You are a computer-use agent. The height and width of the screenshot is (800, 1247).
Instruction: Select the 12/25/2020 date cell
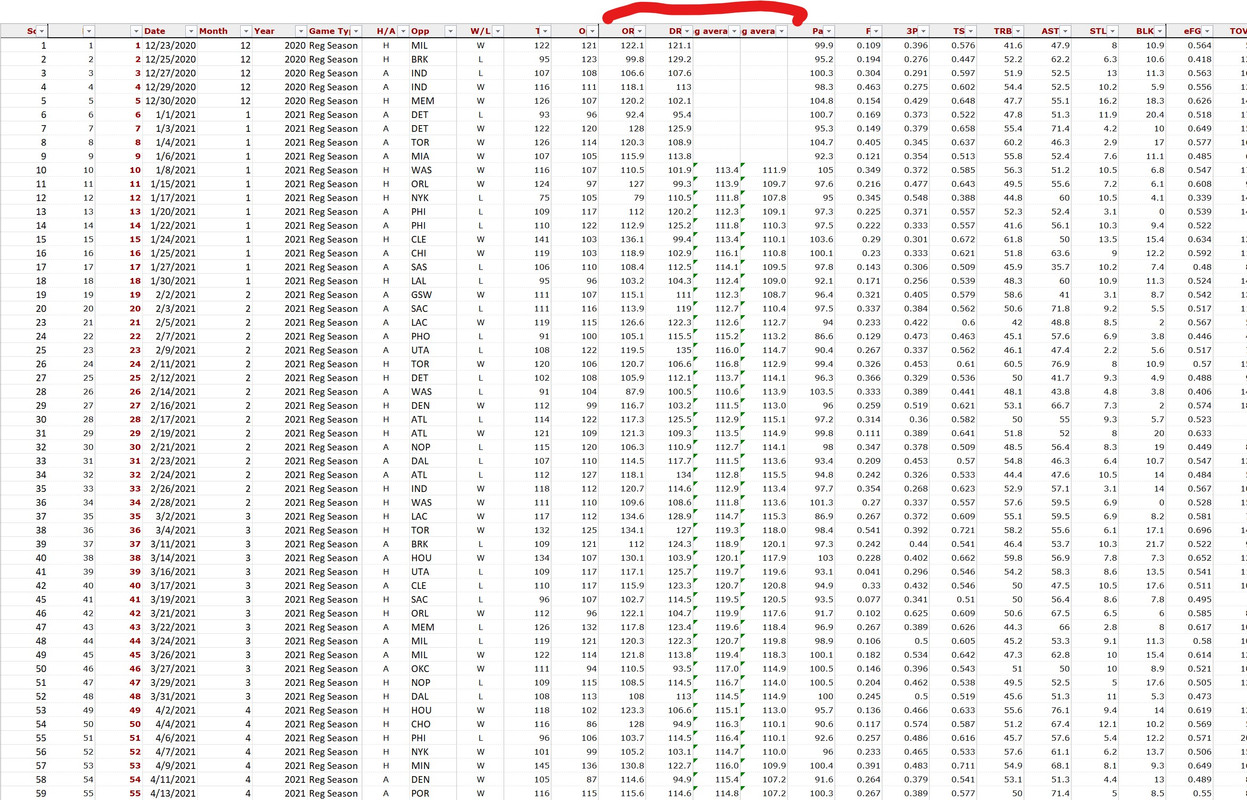pos(169,59)
